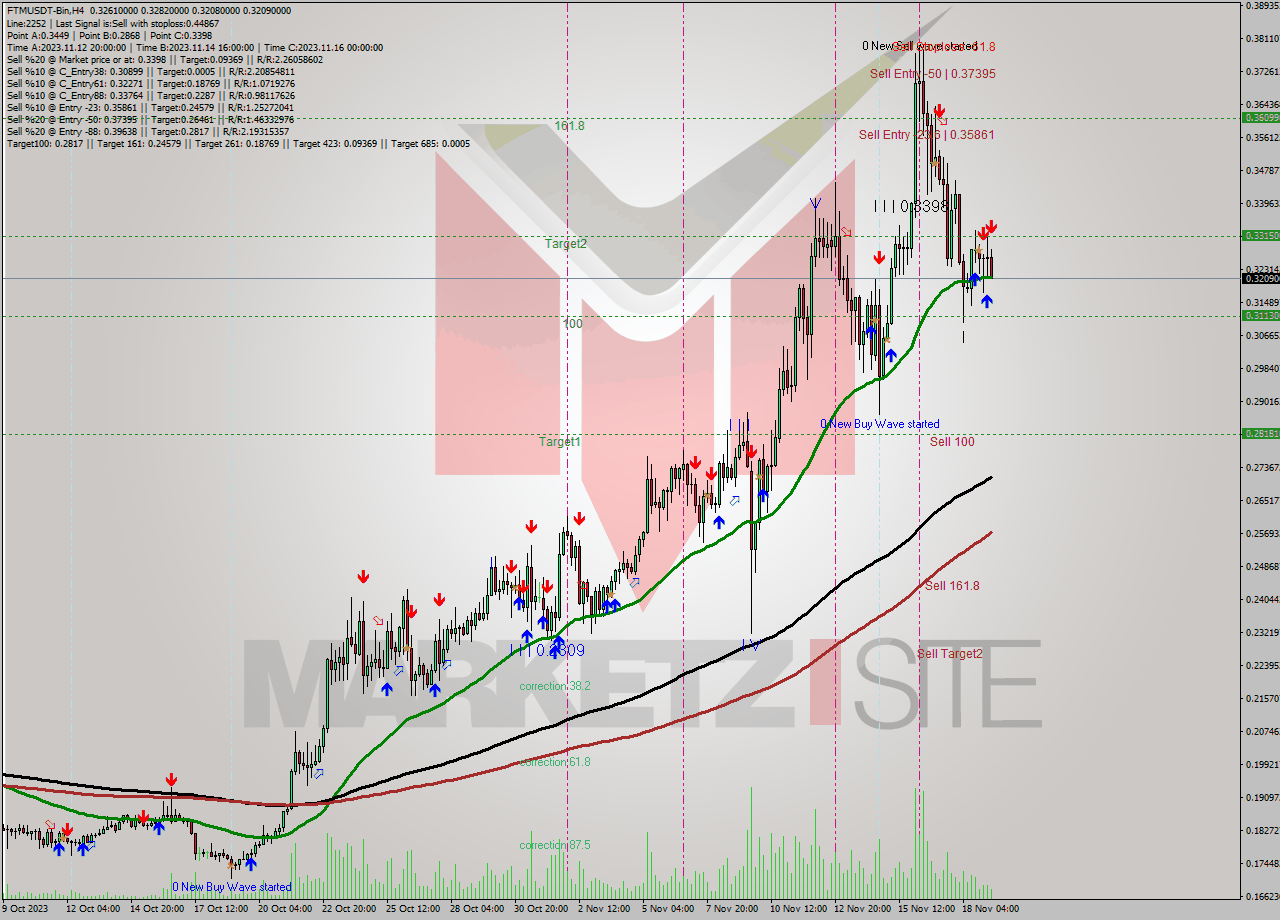
Task: Click the 0.34787 price axis label
Action: point(1262,170)
